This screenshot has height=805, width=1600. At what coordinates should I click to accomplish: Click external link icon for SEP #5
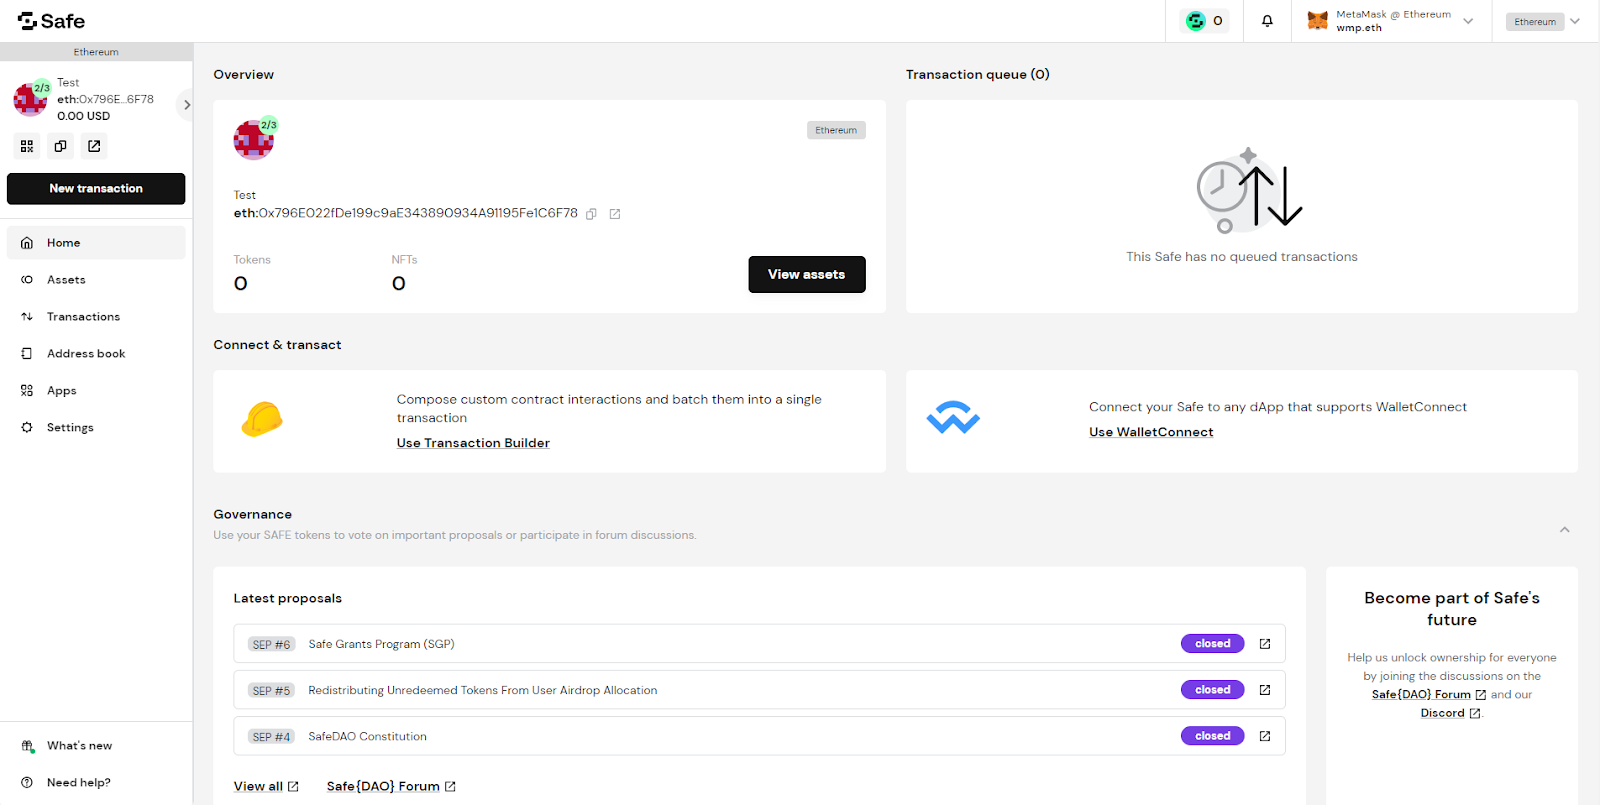coord(1265,690)
